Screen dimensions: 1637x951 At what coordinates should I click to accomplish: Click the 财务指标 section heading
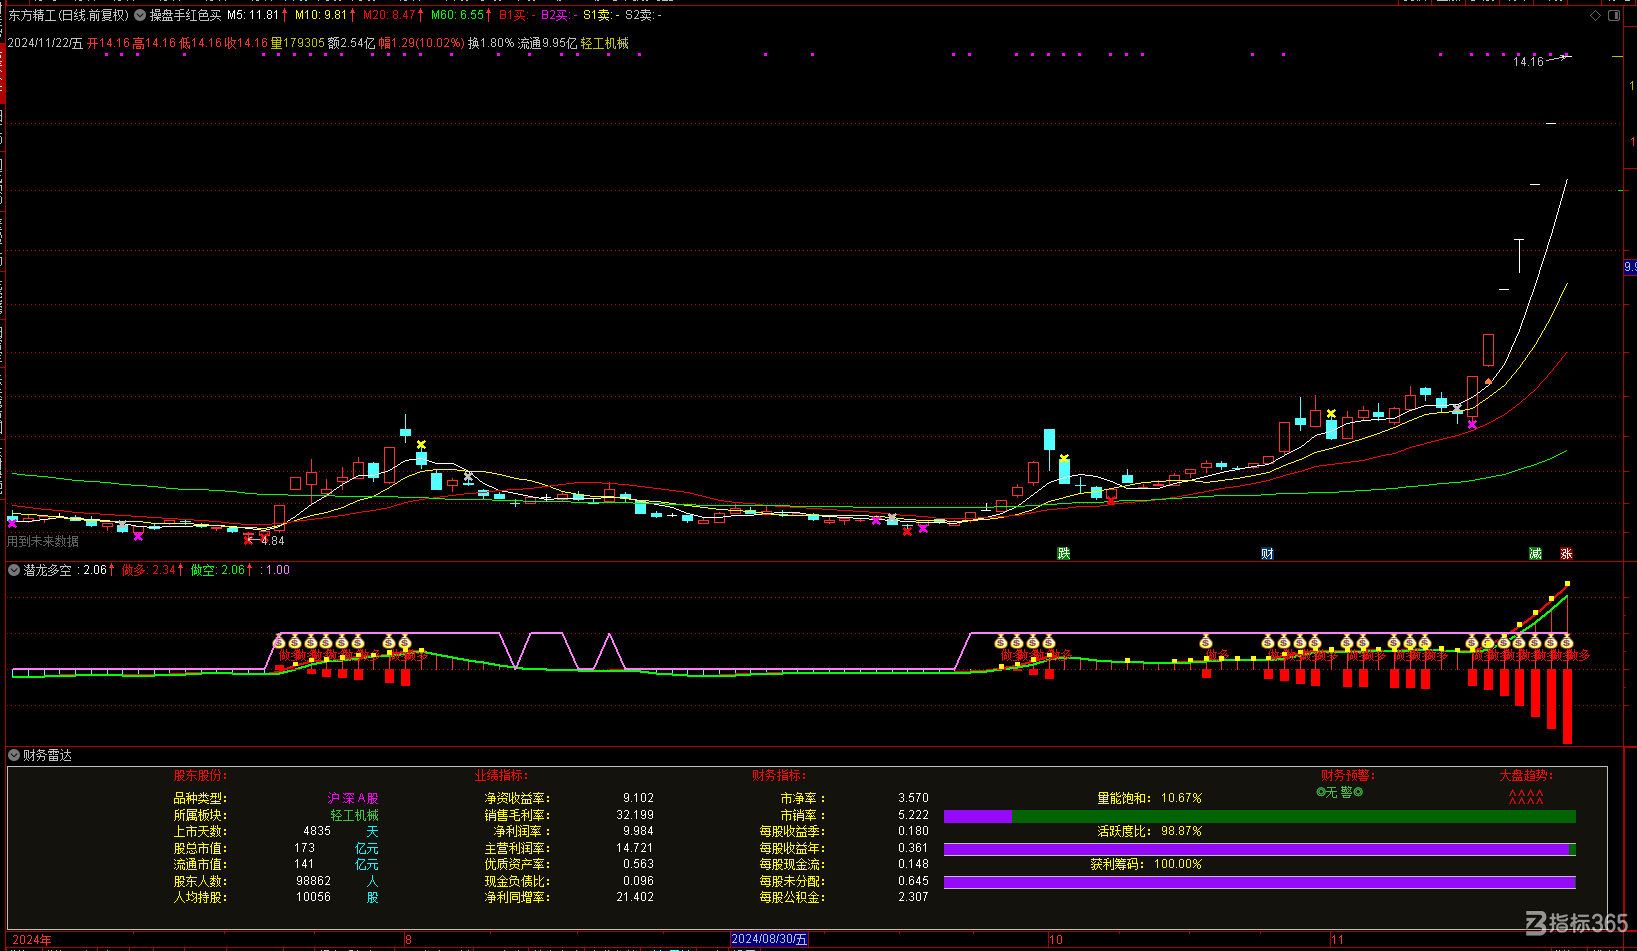pos(779,776)
